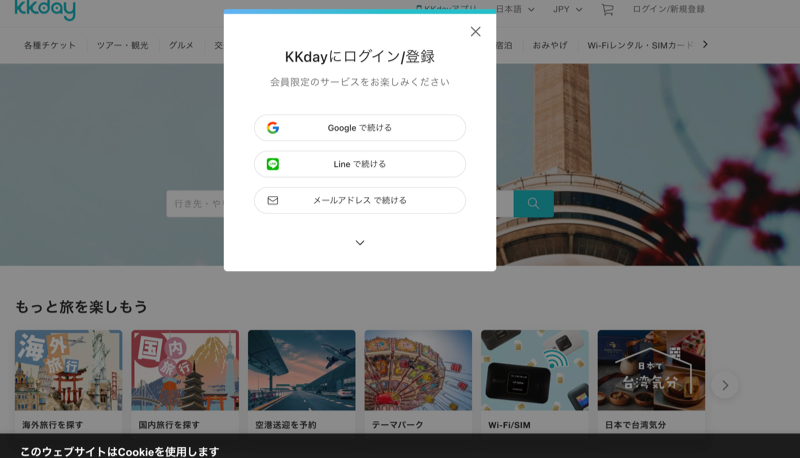Show more categories arrow in navigation

(x=705, y=44)
